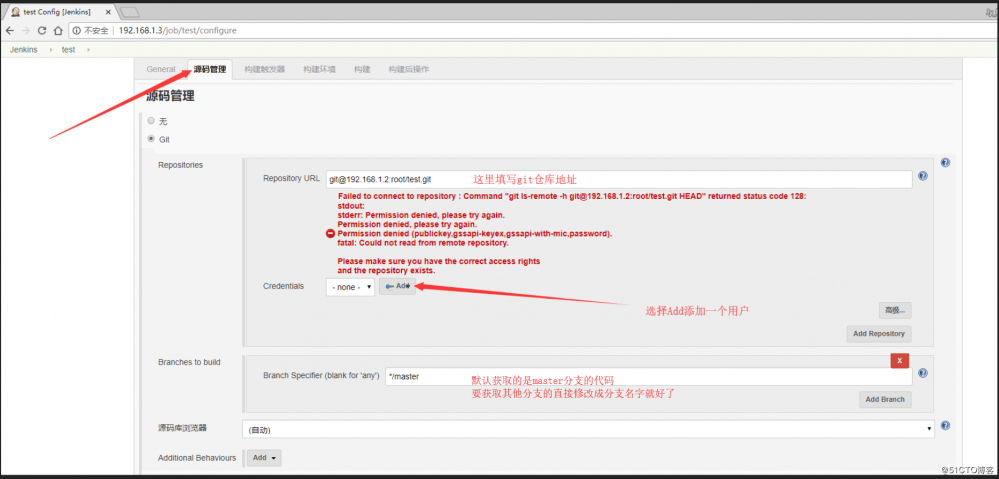Screen dimensions: 999x479
Task: Click the credentials Add button
Action: [398, 287]
